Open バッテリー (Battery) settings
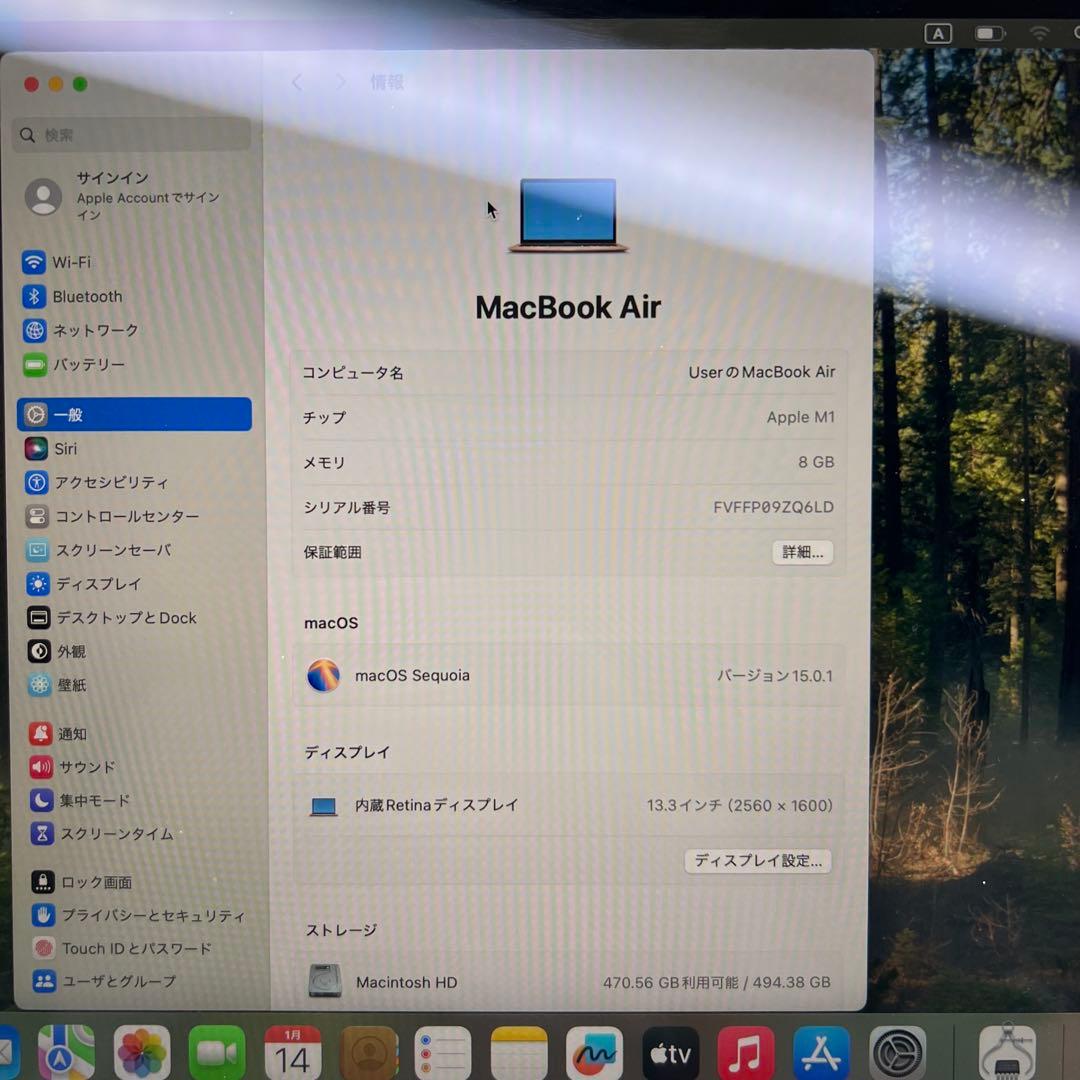Image resolution: width=1080 pixels, height=1080 pixels. [x=90, y=365]
